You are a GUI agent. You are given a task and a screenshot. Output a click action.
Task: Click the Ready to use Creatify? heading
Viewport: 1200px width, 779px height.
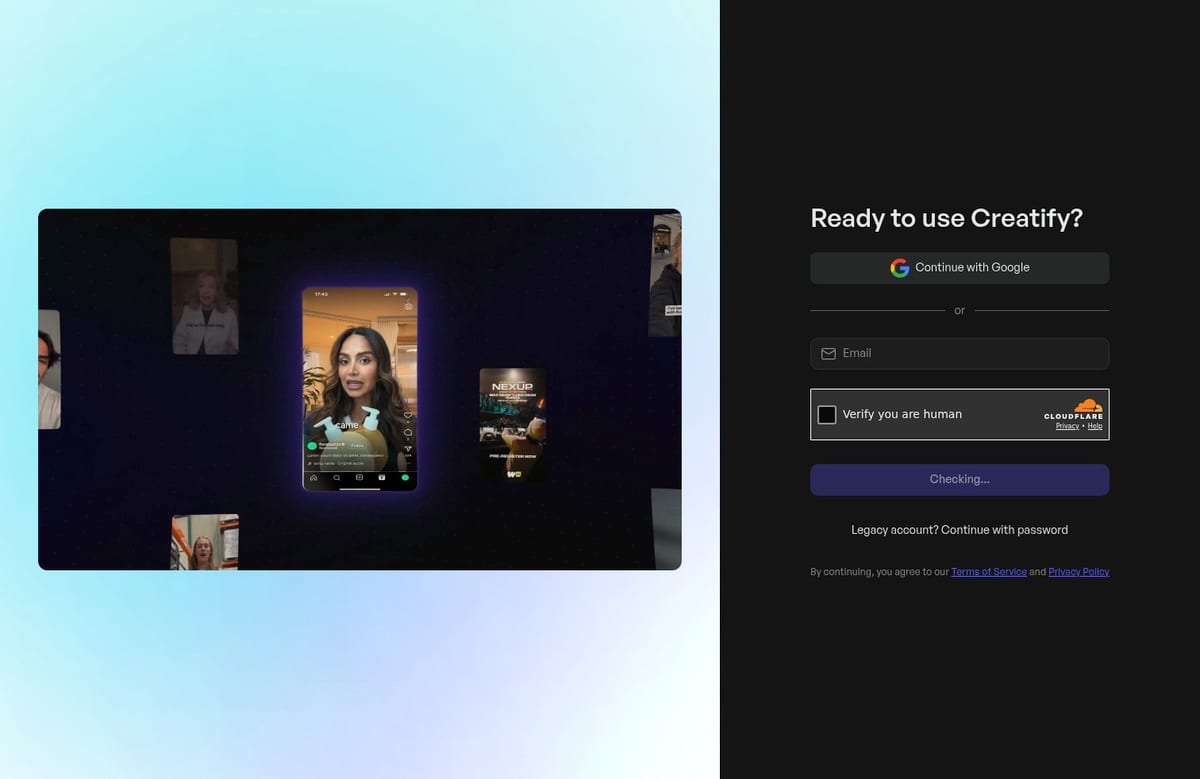(946, 218)
